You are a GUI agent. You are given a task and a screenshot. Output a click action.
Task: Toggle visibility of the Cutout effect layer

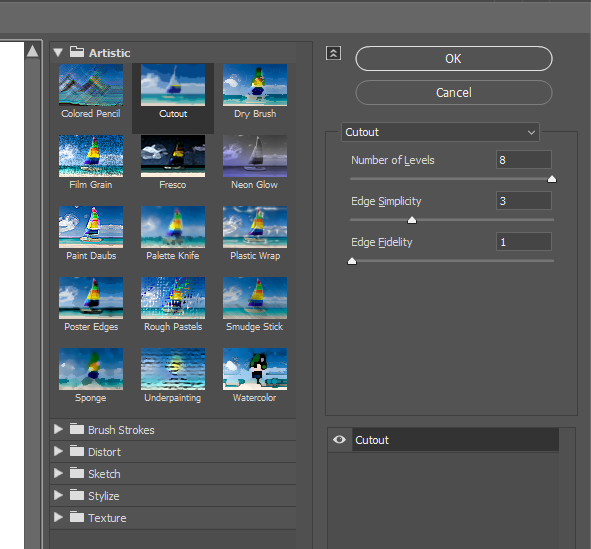339,440
